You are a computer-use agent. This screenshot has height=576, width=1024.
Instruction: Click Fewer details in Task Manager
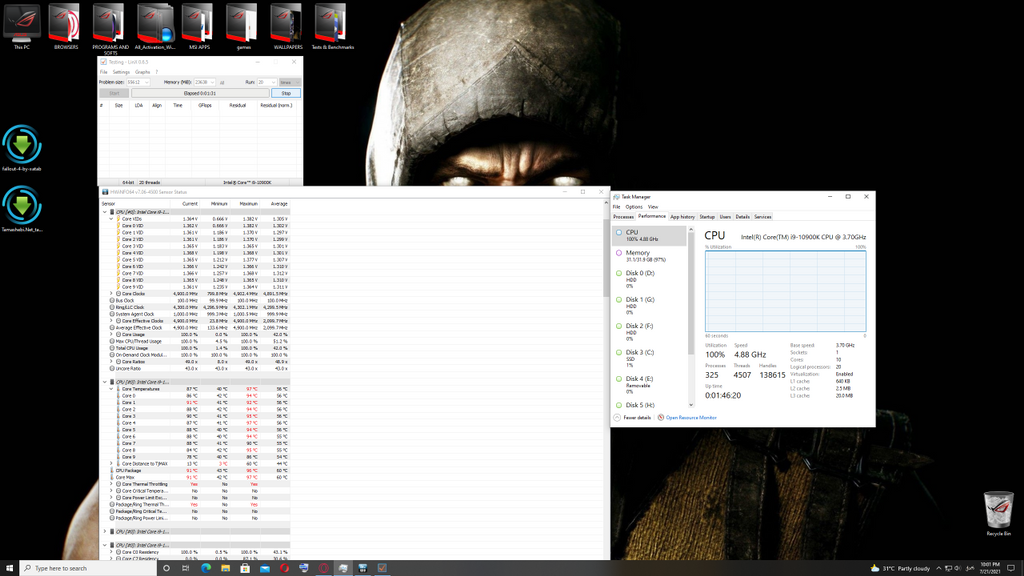(636, 417)
